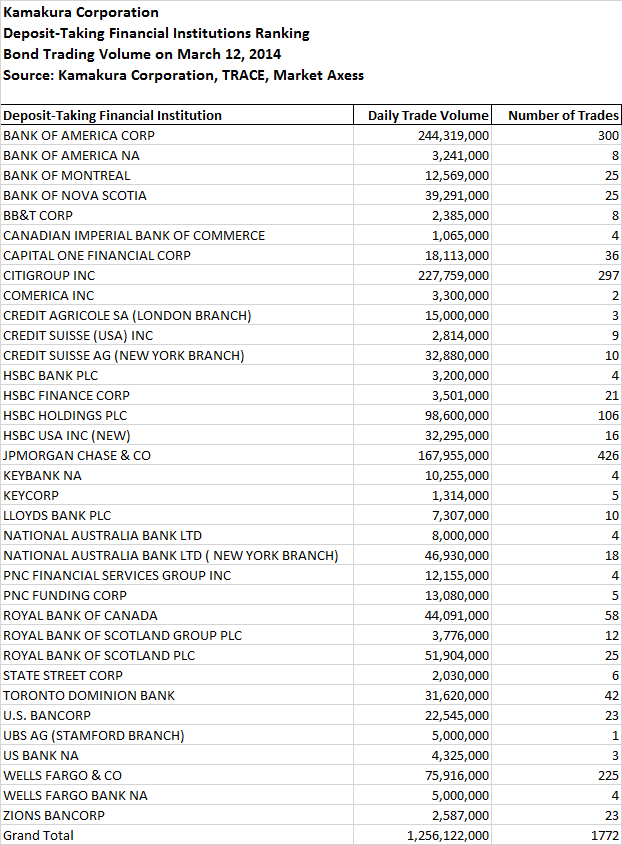Select the CREDIT SUISSE (USA) INC cell

[177, 335]
